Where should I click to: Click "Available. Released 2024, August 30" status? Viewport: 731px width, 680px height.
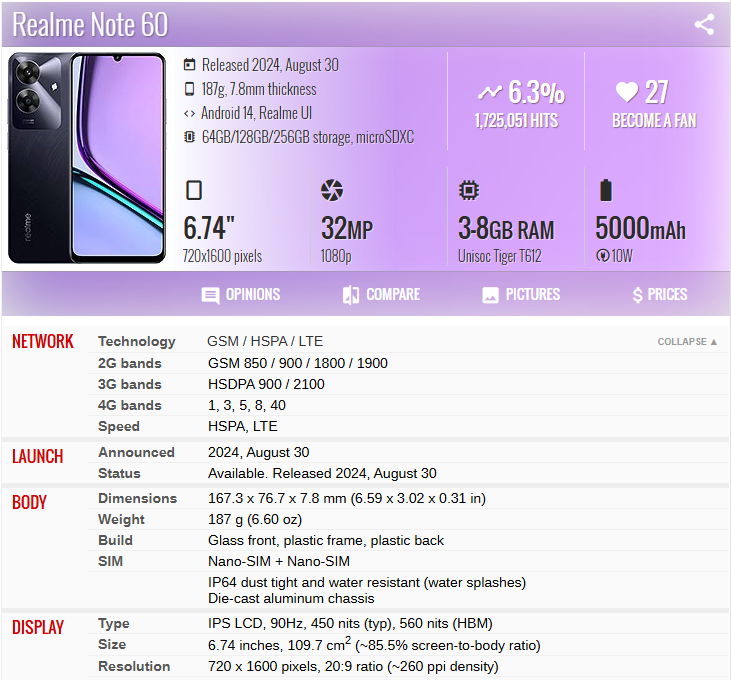click(x=322, y=474)
